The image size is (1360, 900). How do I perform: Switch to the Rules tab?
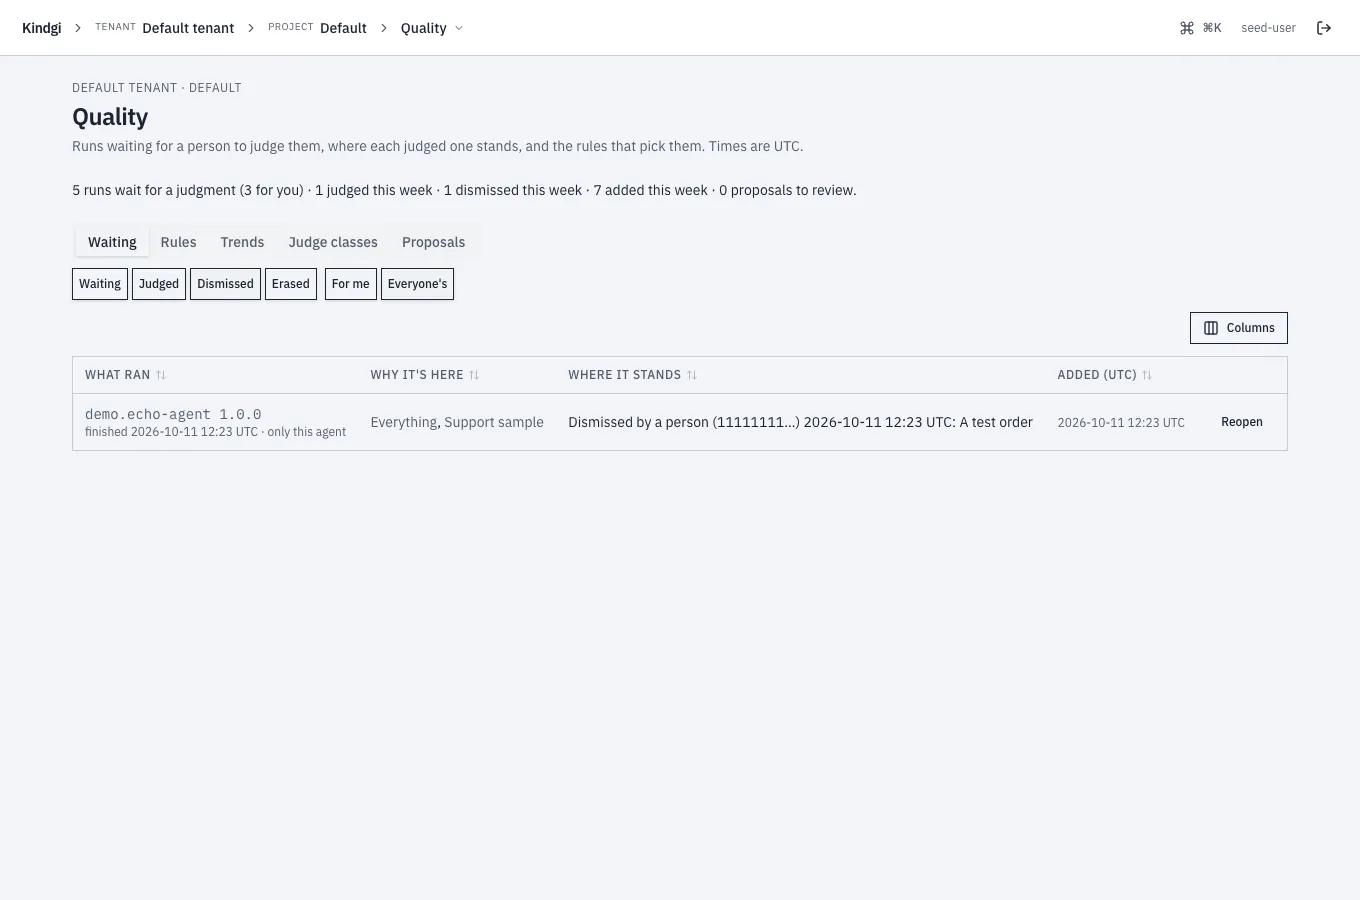pyautogui.click(x=178, y=242)
